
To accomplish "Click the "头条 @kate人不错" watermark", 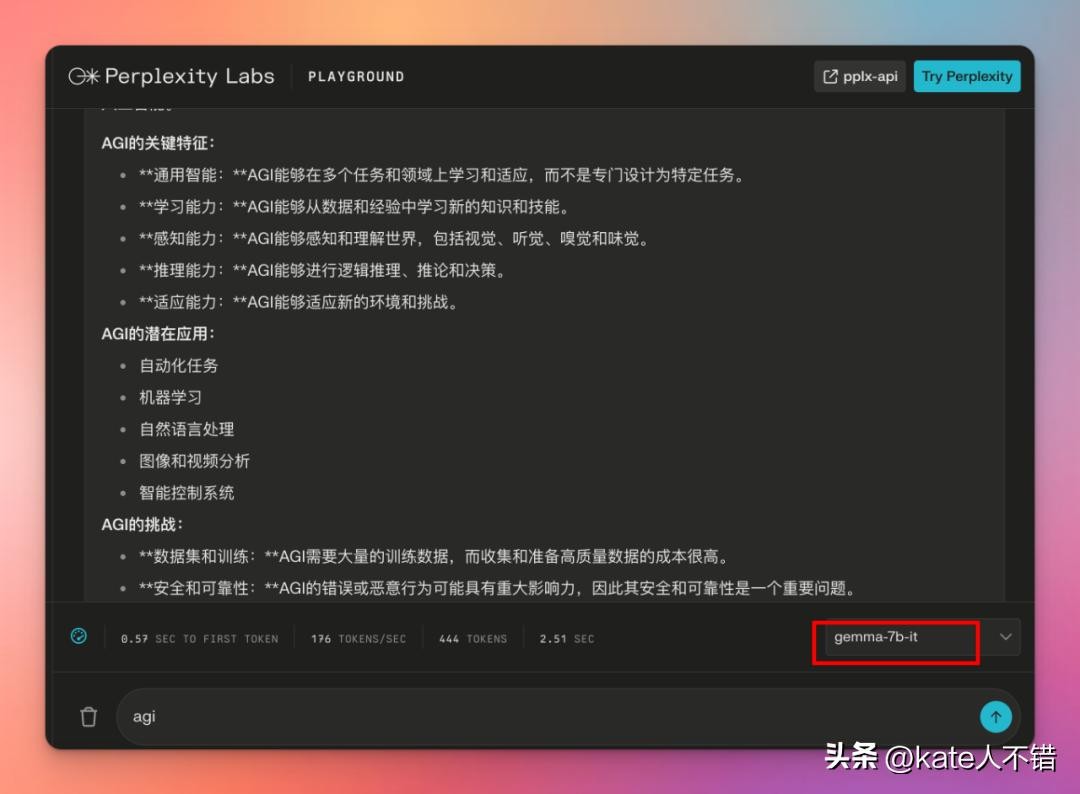I will [939, 757].
